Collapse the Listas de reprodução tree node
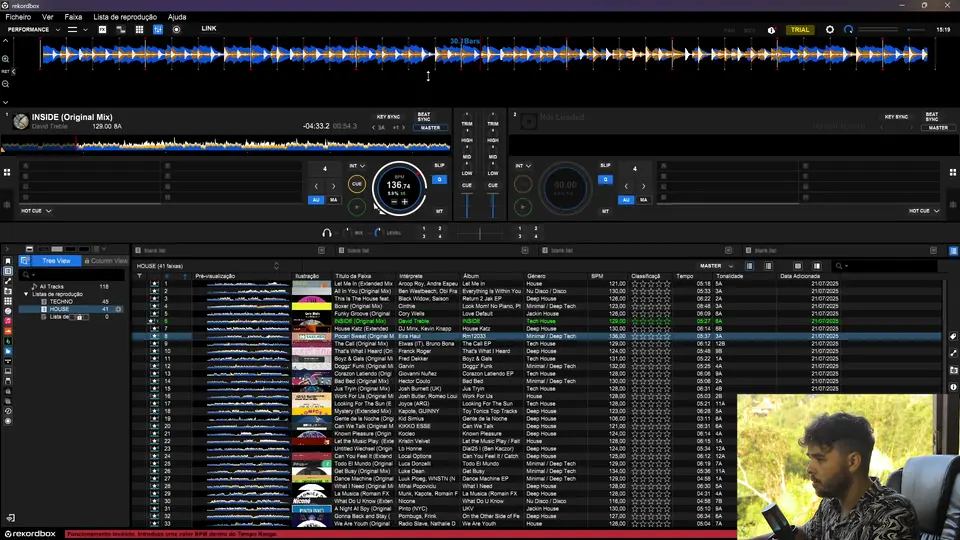The width and height of the screenshot is (960, 540). tap(26, 294)
